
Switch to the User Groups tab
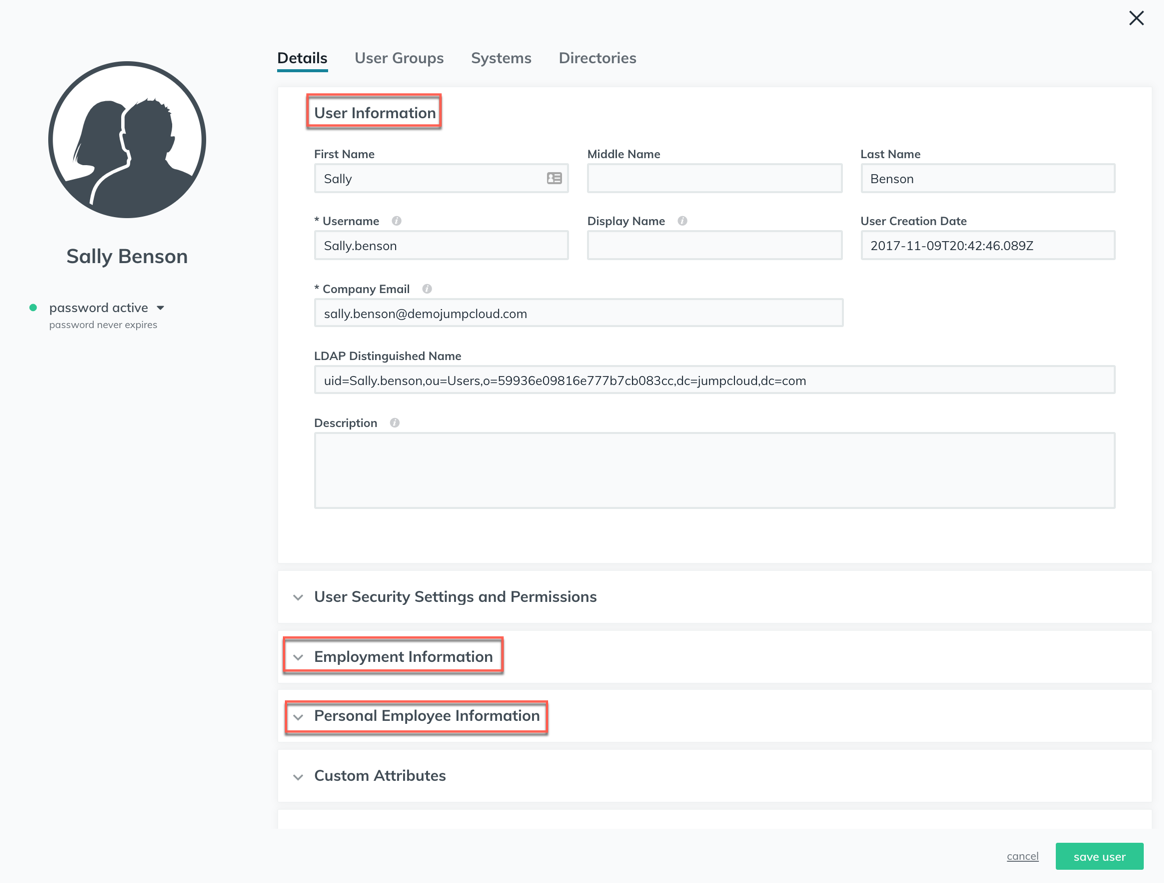tap(399, 58)
